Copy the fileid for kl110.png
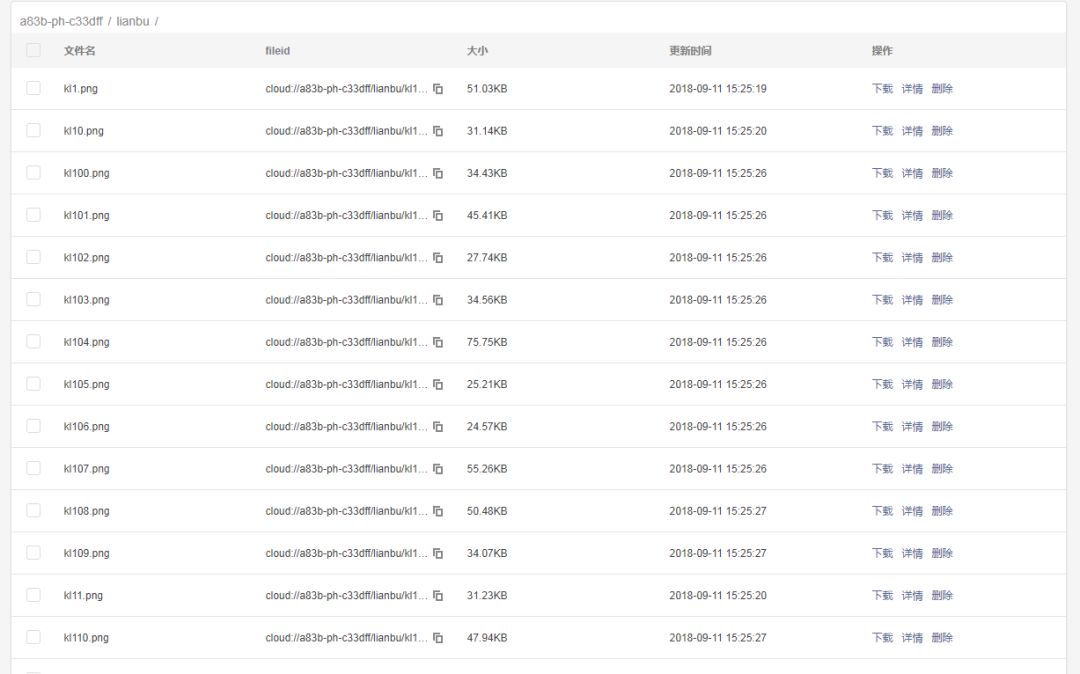Screen dimensions: 1080x674 438,638
